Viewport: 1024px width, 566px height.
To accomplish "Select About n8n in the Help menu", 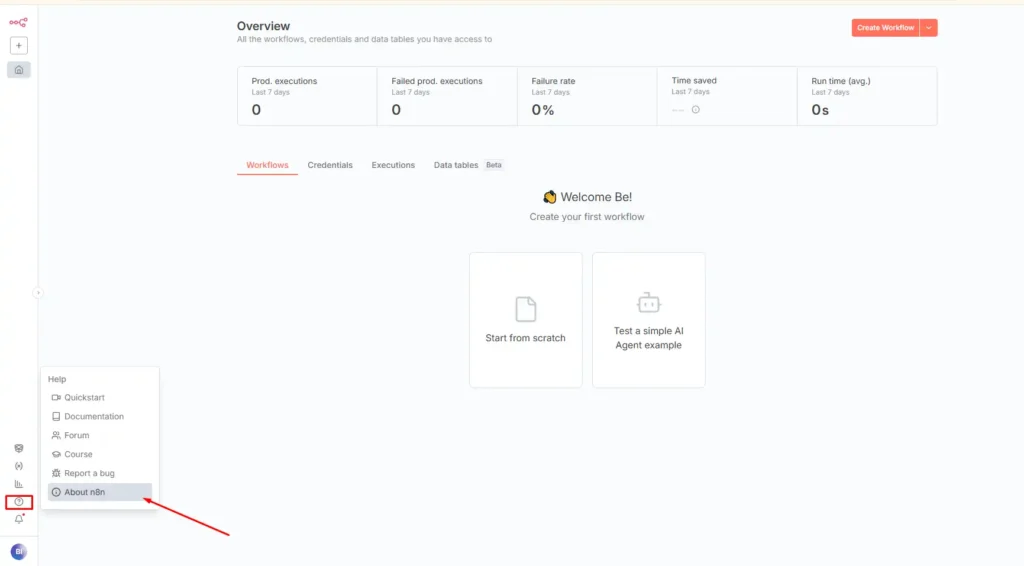I will click(85, 492).
